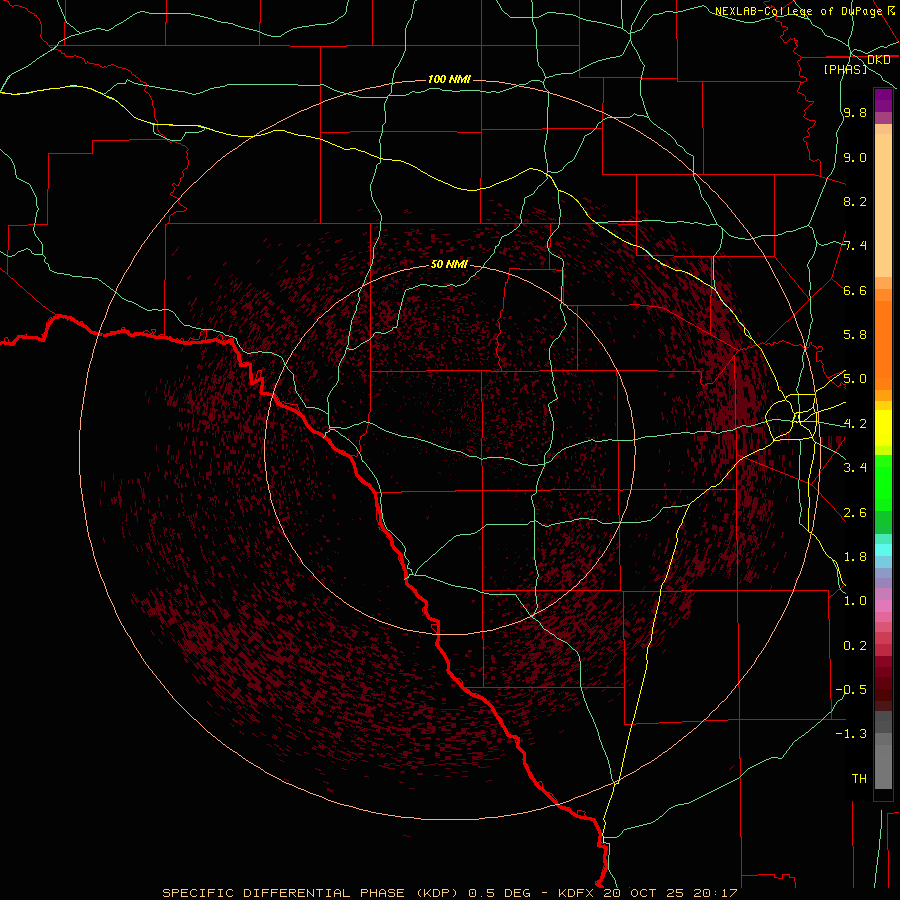Pick the bright yellow band of the color bar
Screen dimensions: 900x900
coord(883,428)
